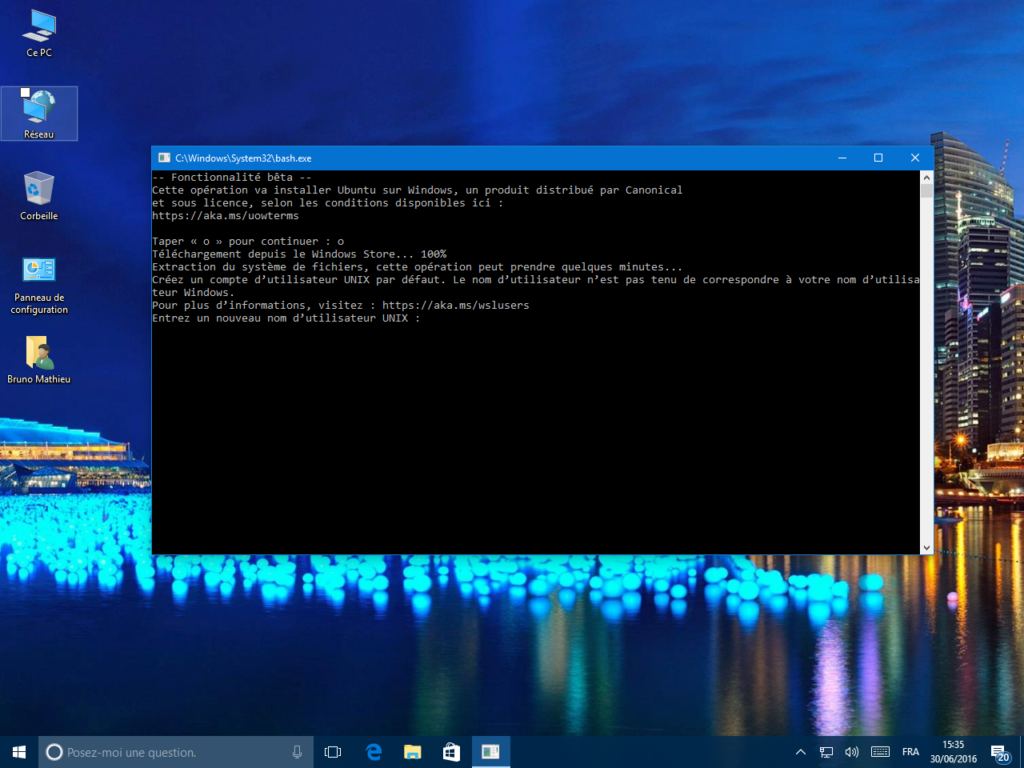Open File Explorer from the taskbar
This screenshot has height=768, width=1024.
(x=411, y=751)
